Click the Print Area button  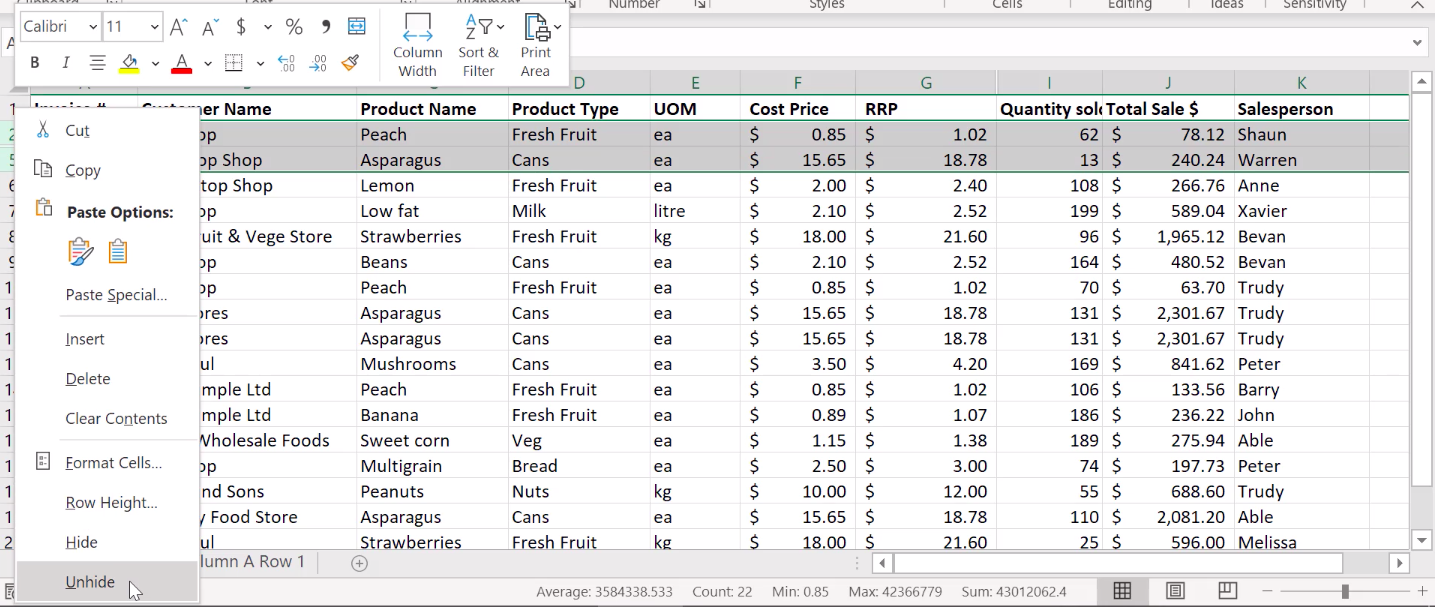pos(536,44)
